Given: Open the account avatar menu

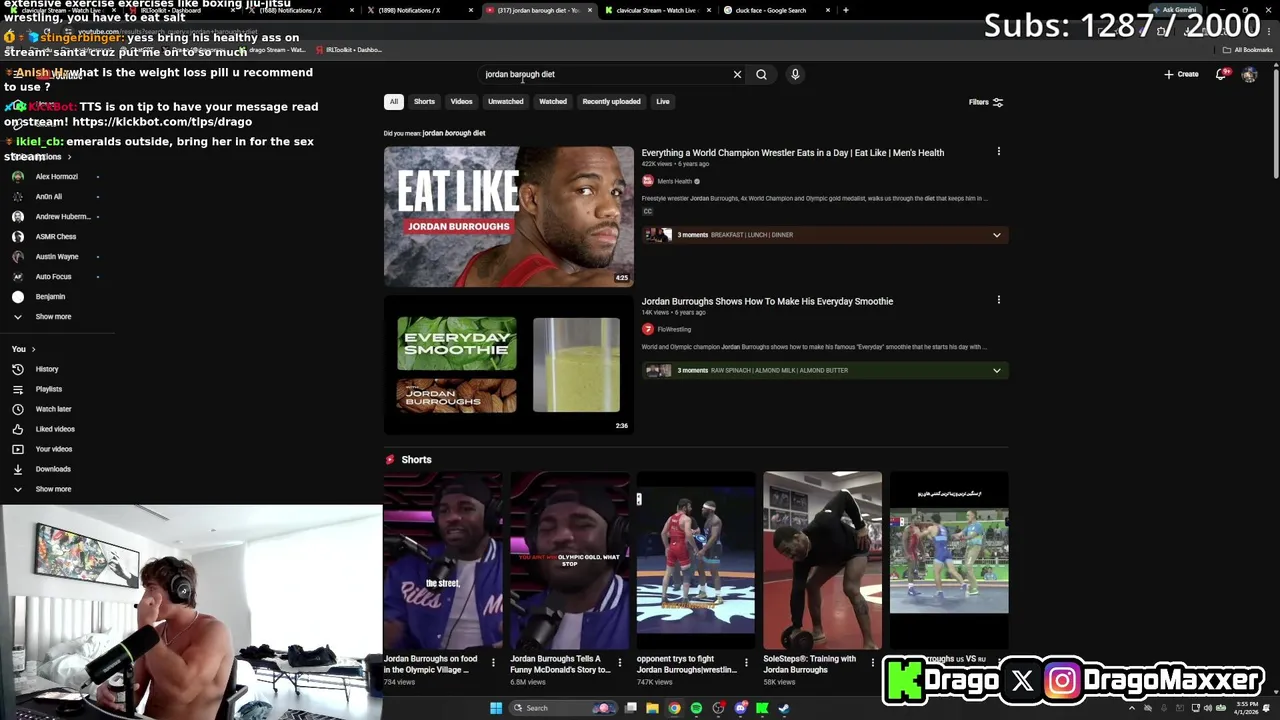Looking at the screenshot, I should tap(1249, 74).
